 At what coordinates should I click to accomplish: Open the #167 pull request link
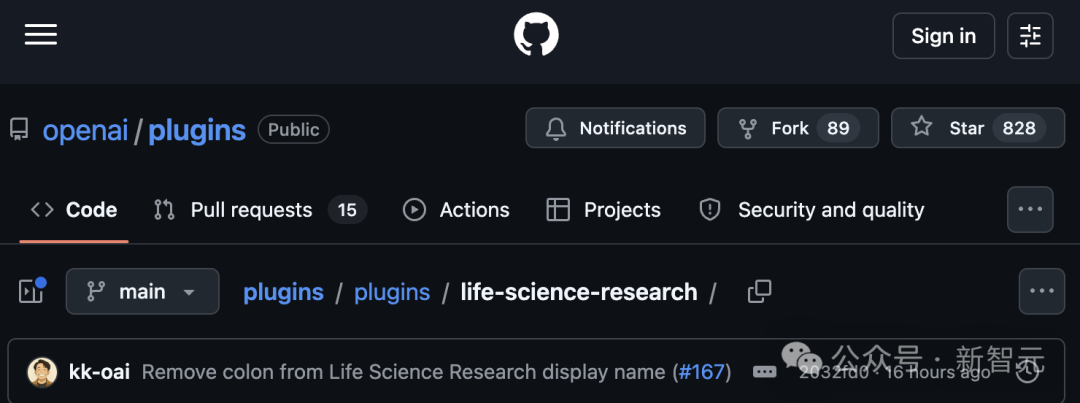pyautogui.click(x=701, y=372)
